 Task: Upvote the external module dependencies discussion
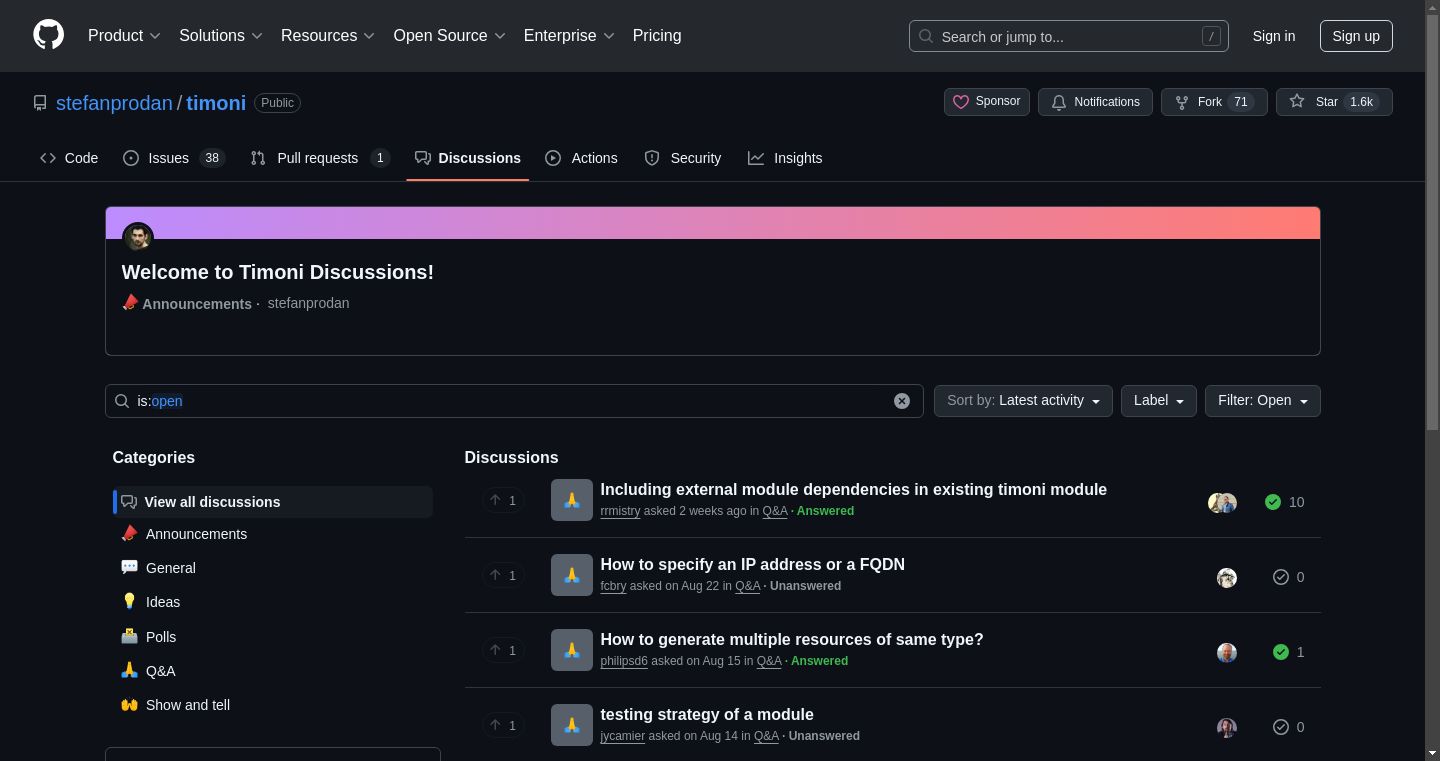[x=503, y=500]
